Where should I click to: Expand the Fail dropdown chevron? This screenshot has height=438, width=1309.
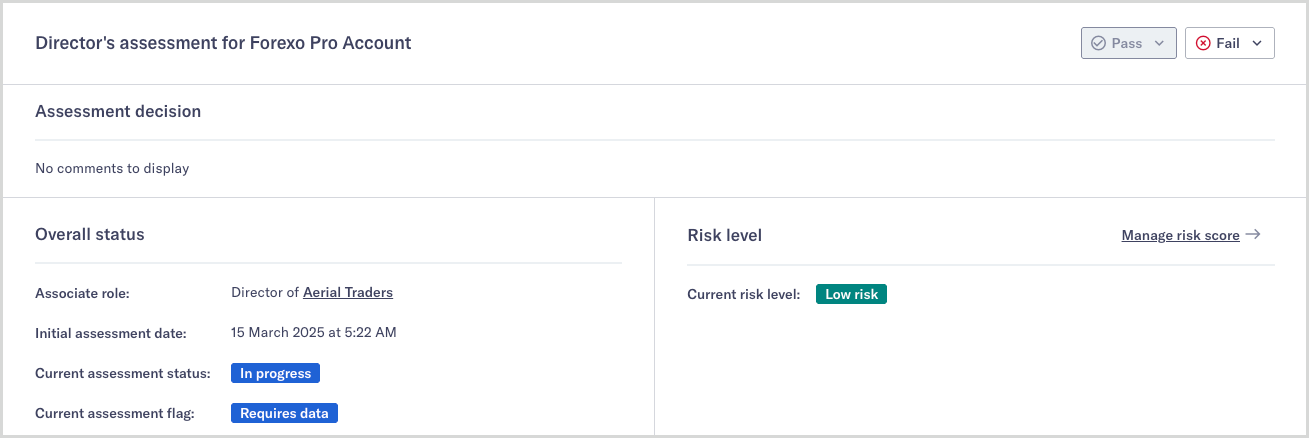[x=1257, y=43]
